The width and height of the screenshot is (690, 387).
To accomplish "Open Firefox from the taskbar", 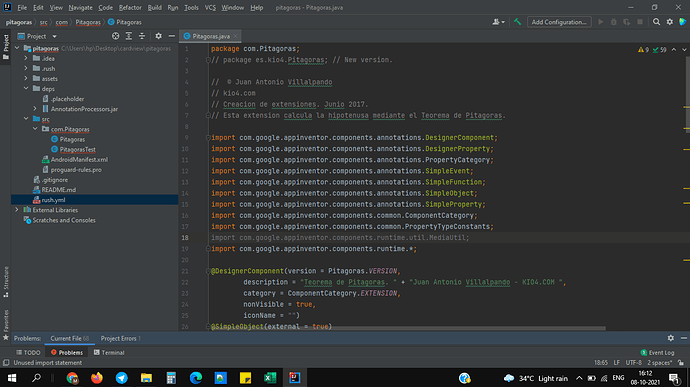I will 97,378.
